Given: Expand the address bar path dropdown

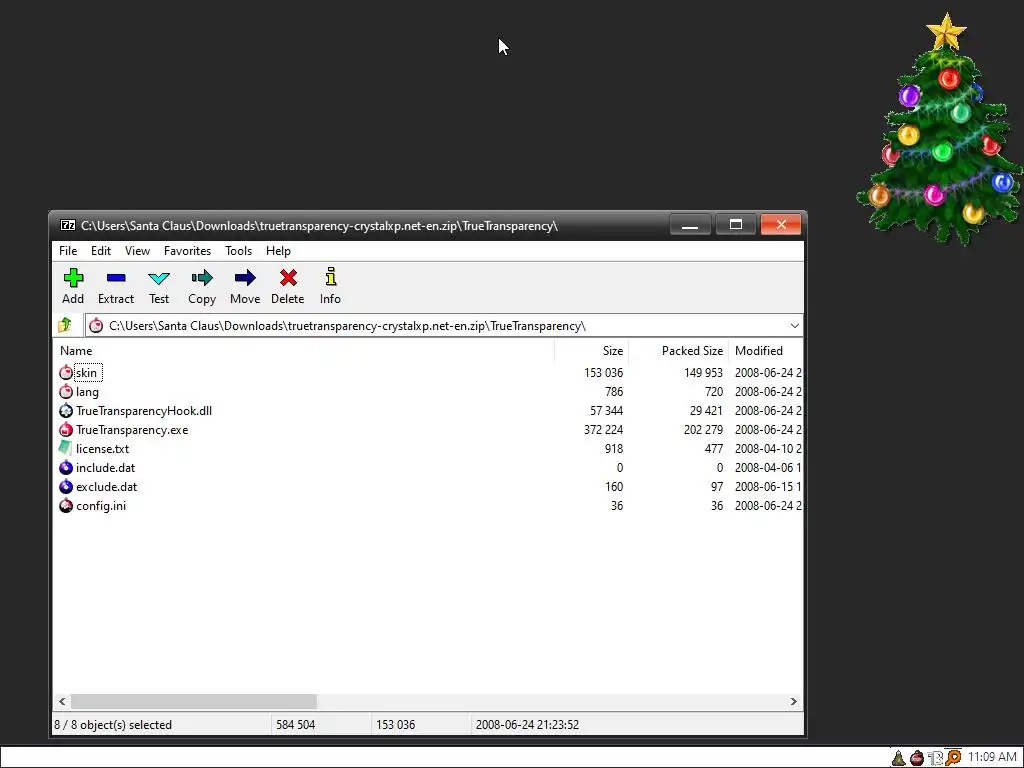Looking at the screenshot, I should coord(794,325).
